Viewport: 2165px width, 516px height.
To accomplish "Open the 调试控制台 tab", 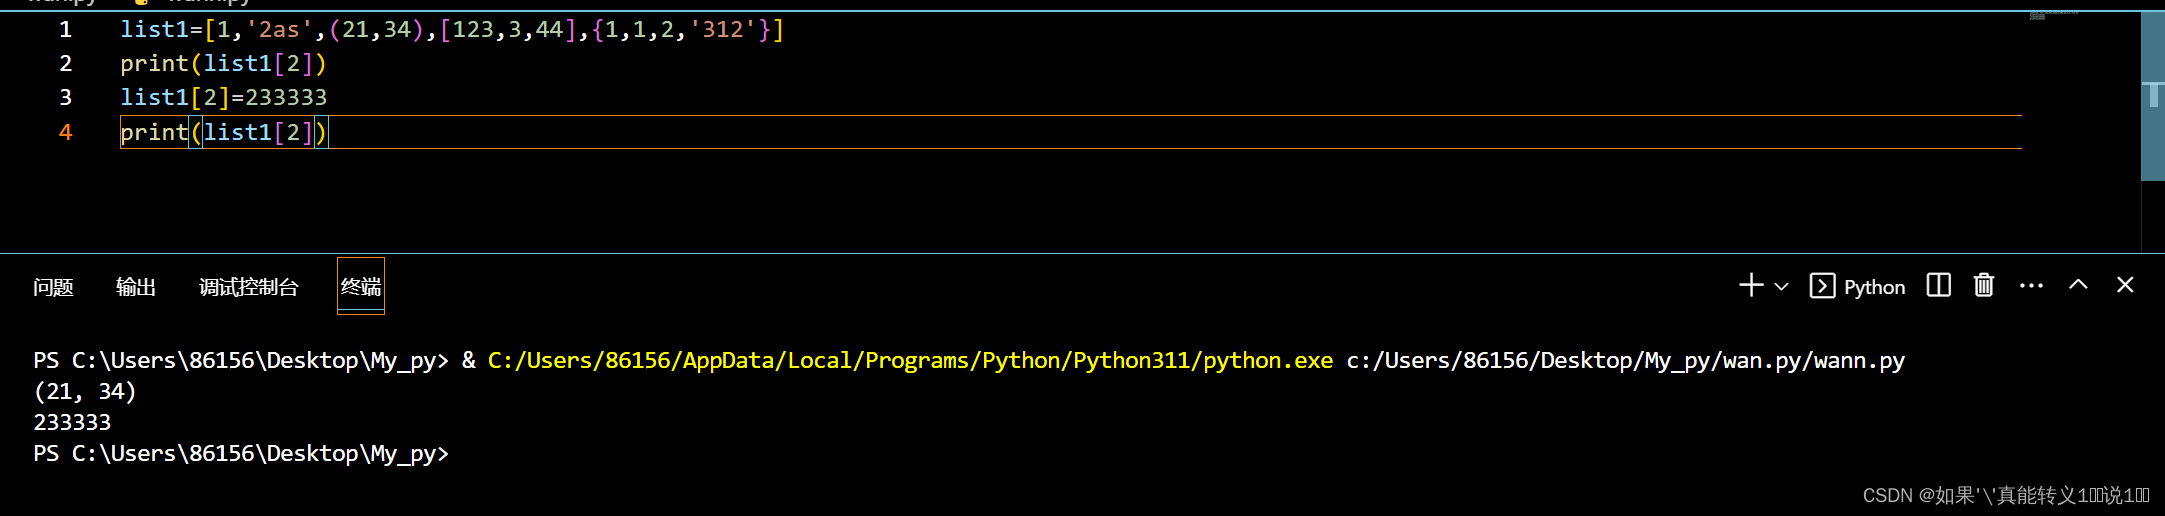I will pos(249,287).
